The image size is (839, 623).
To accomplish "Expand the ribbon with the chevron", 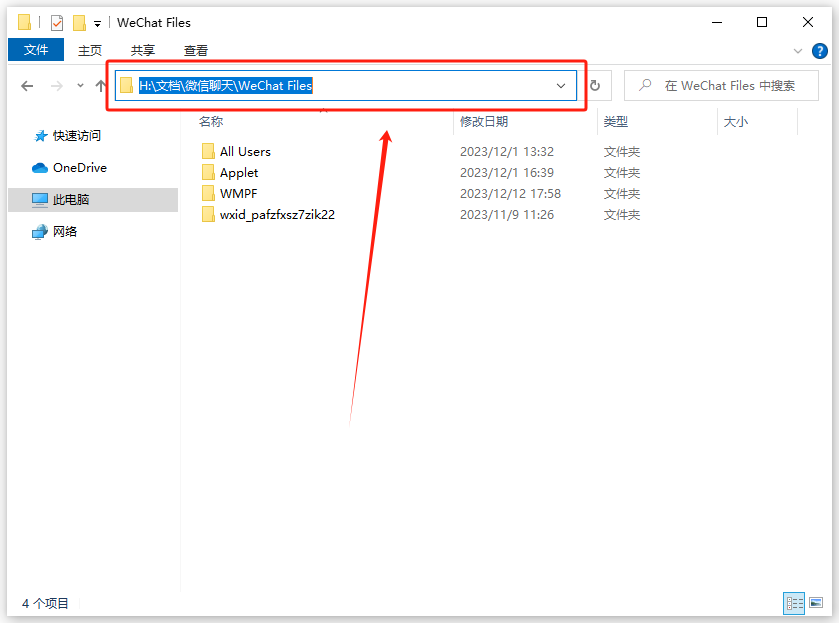I will coord(797,51).
